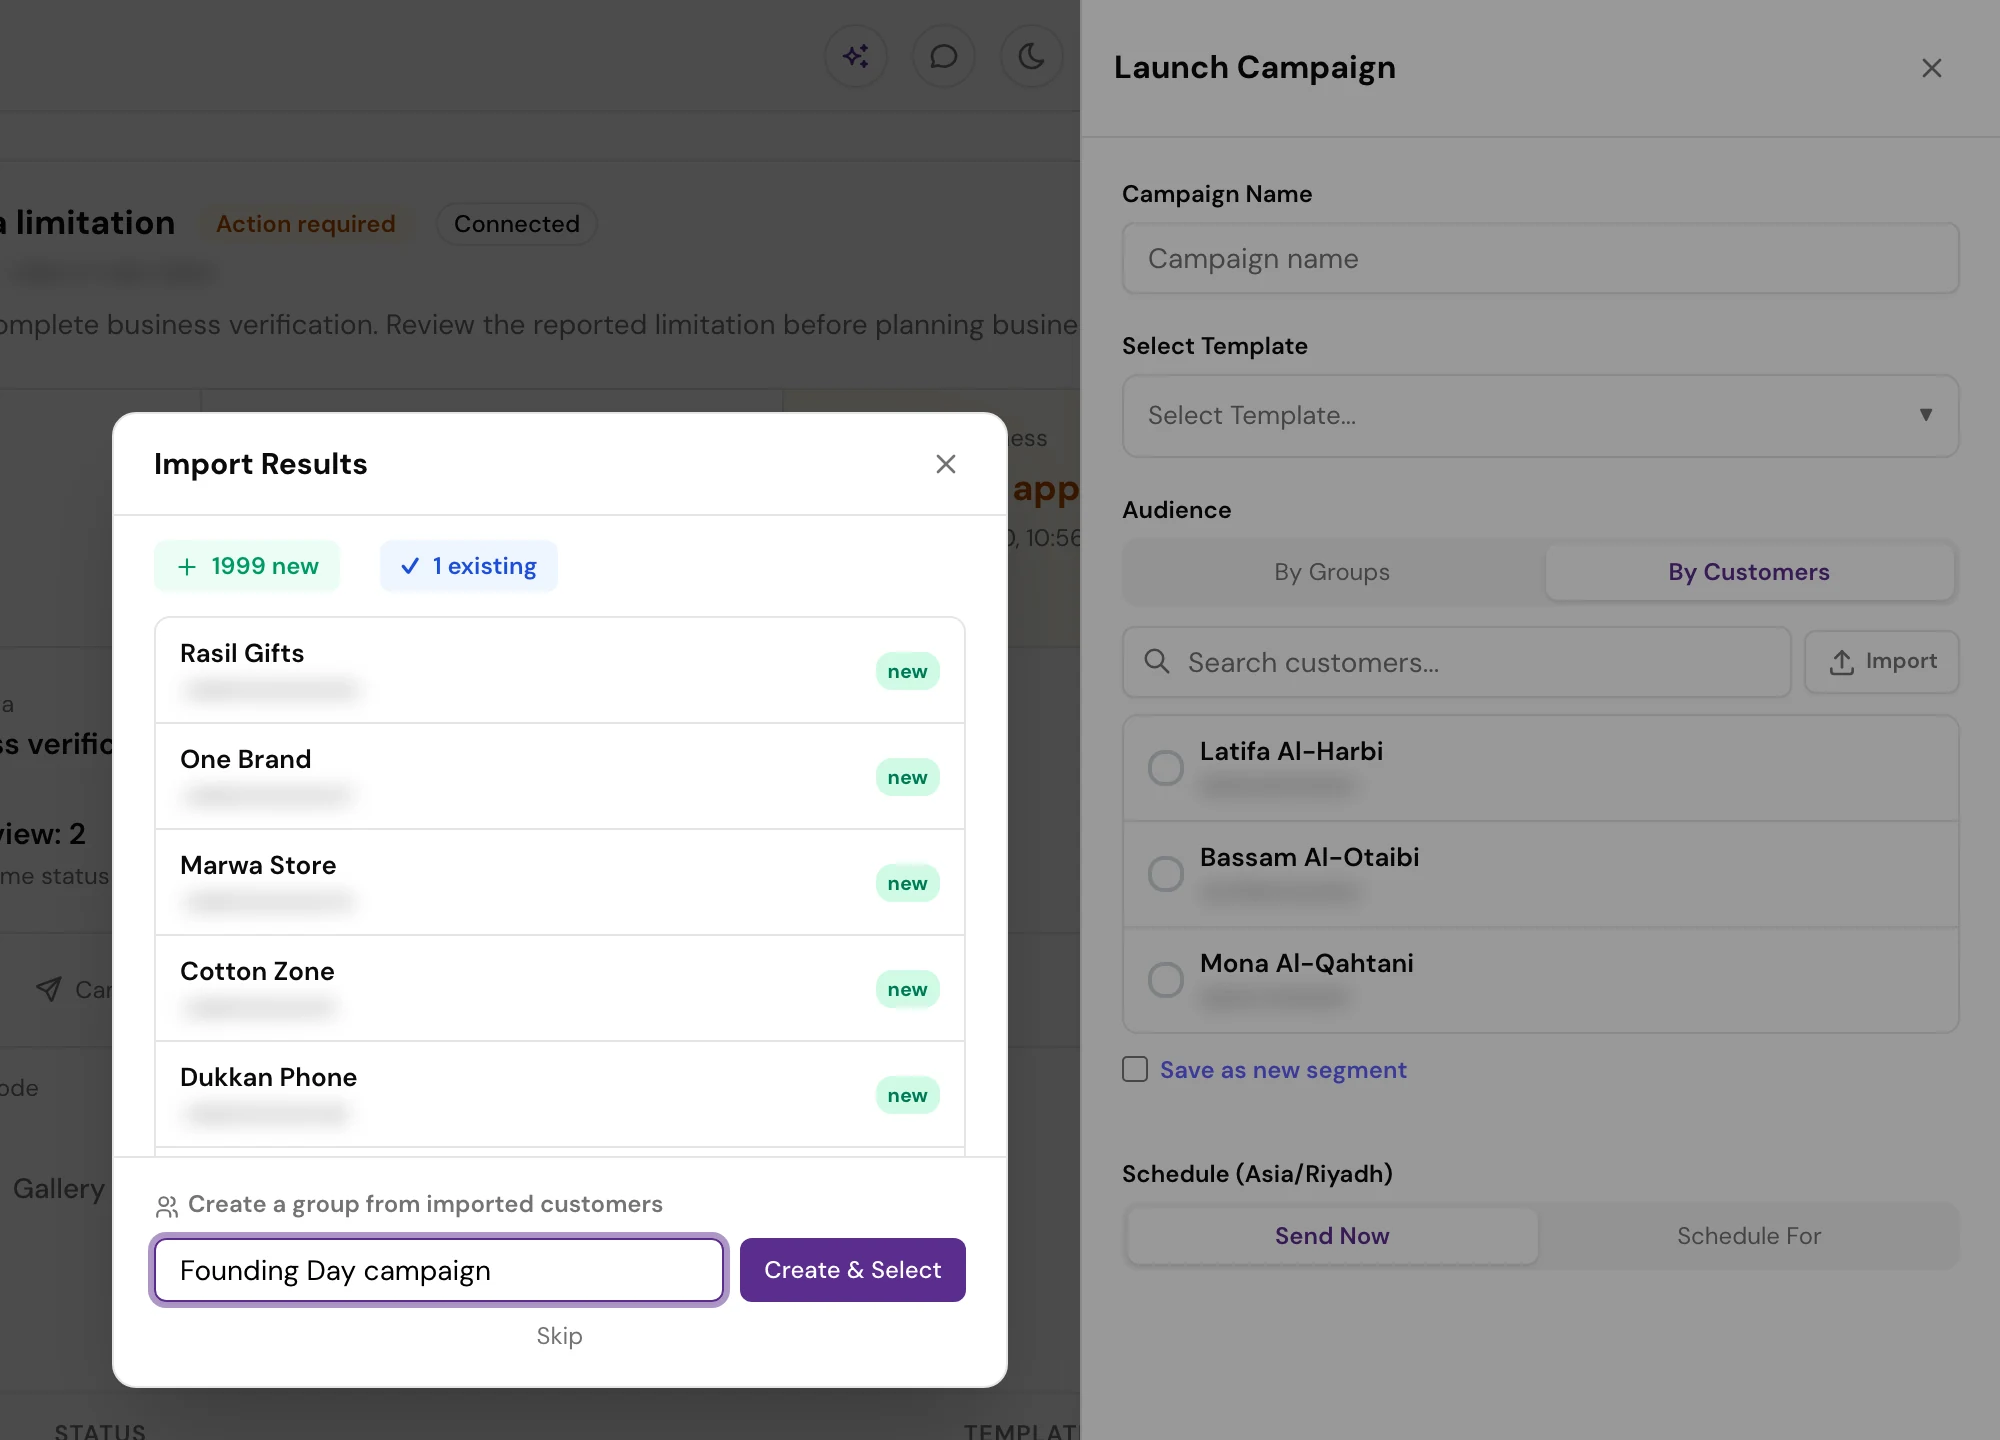
Task: Click the template dropdown arrow
Action: [1926, 415]
